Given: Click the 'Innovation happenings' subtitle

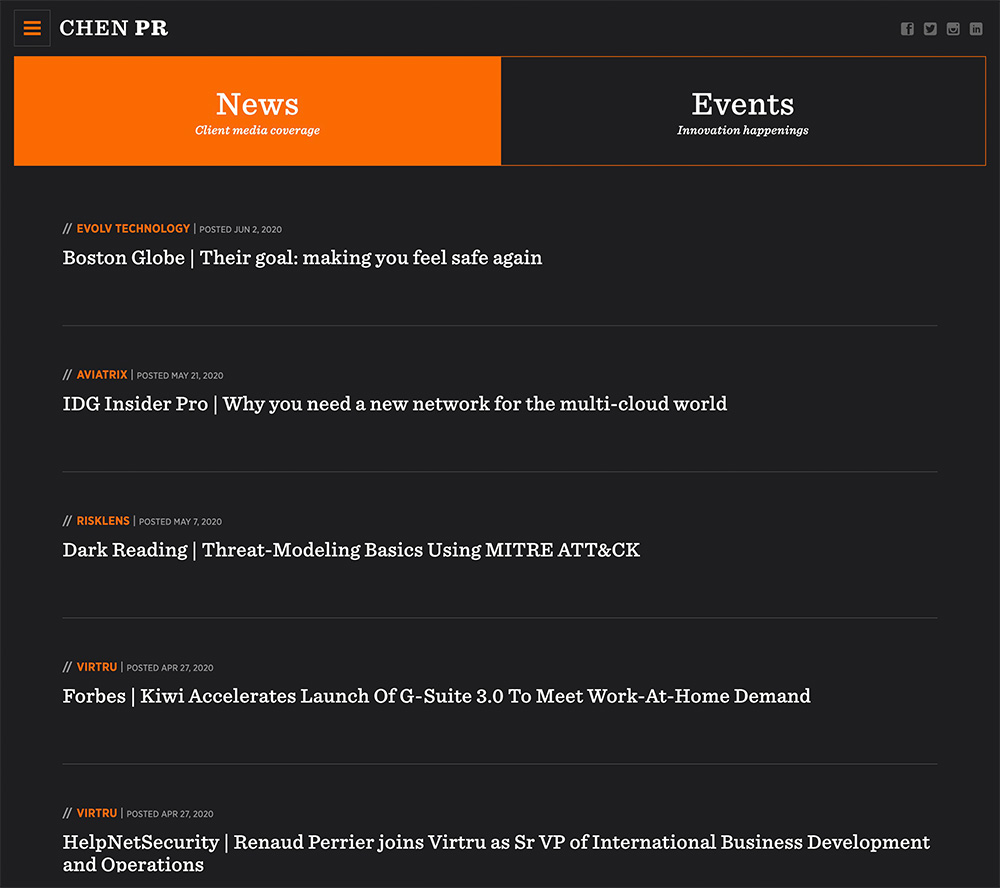Looking at the screenshot, I should point(742,131).
